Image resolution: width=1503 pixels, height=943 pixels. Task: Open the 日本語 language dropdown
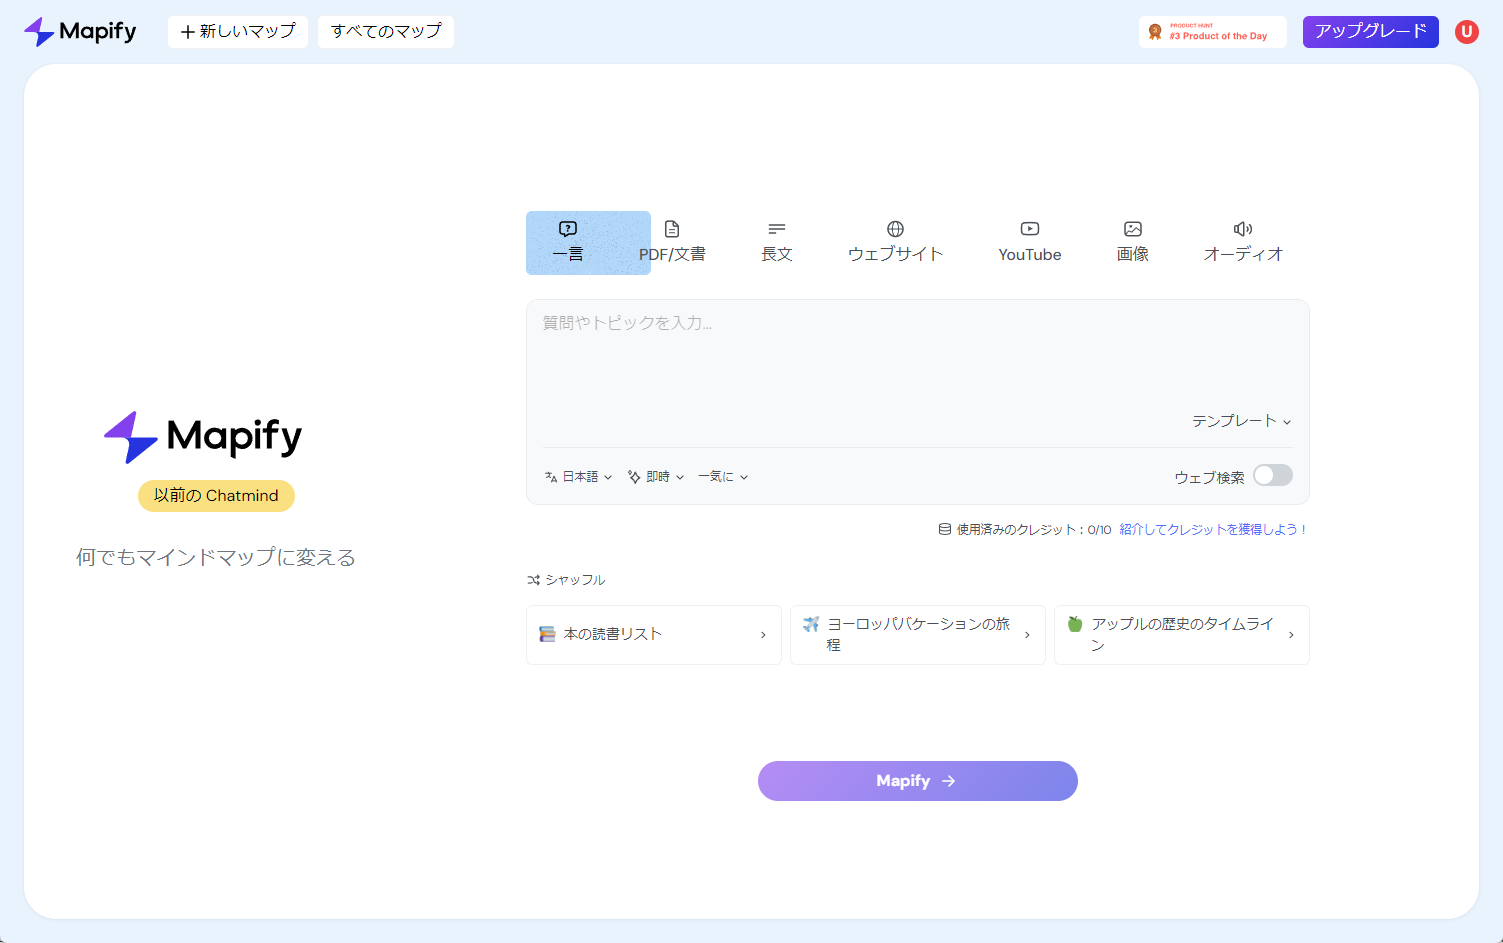pyautogui.click(x=578, y=477)
